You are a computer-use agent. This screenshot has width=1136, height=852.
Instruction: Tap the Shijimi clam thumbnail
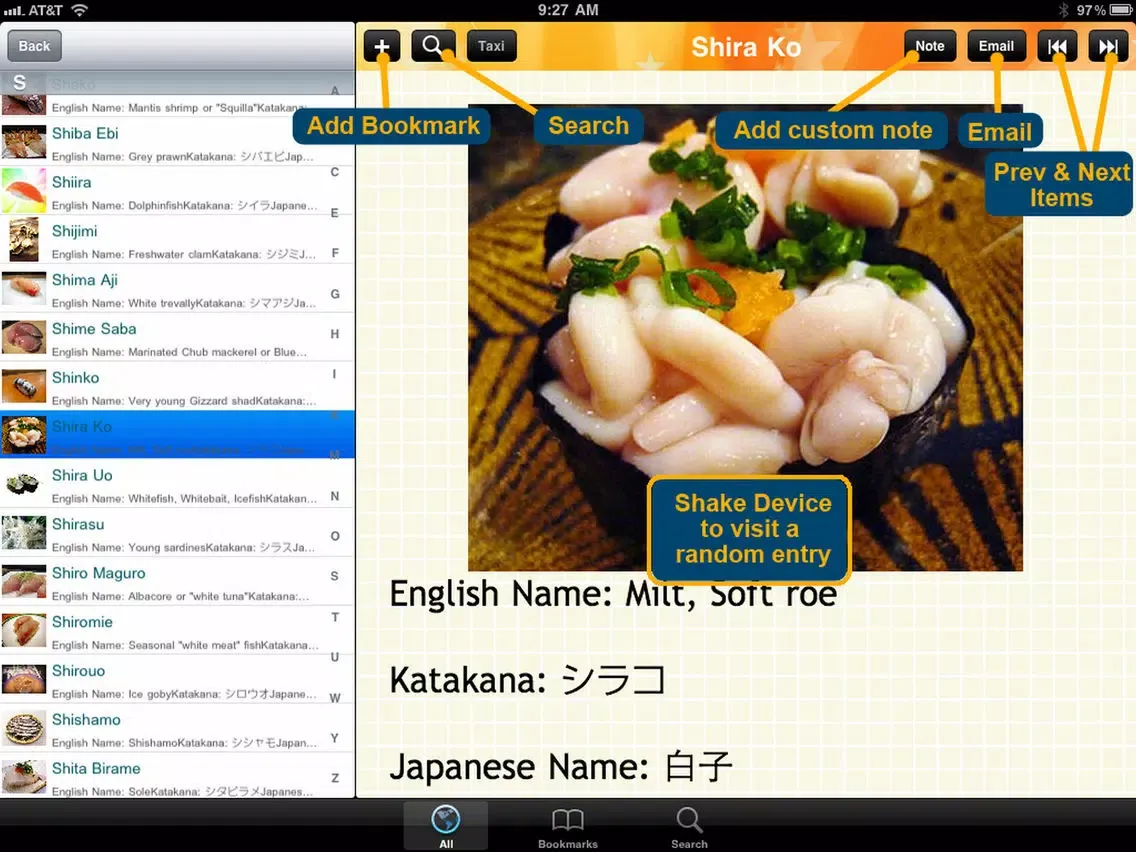pos(24,240)
